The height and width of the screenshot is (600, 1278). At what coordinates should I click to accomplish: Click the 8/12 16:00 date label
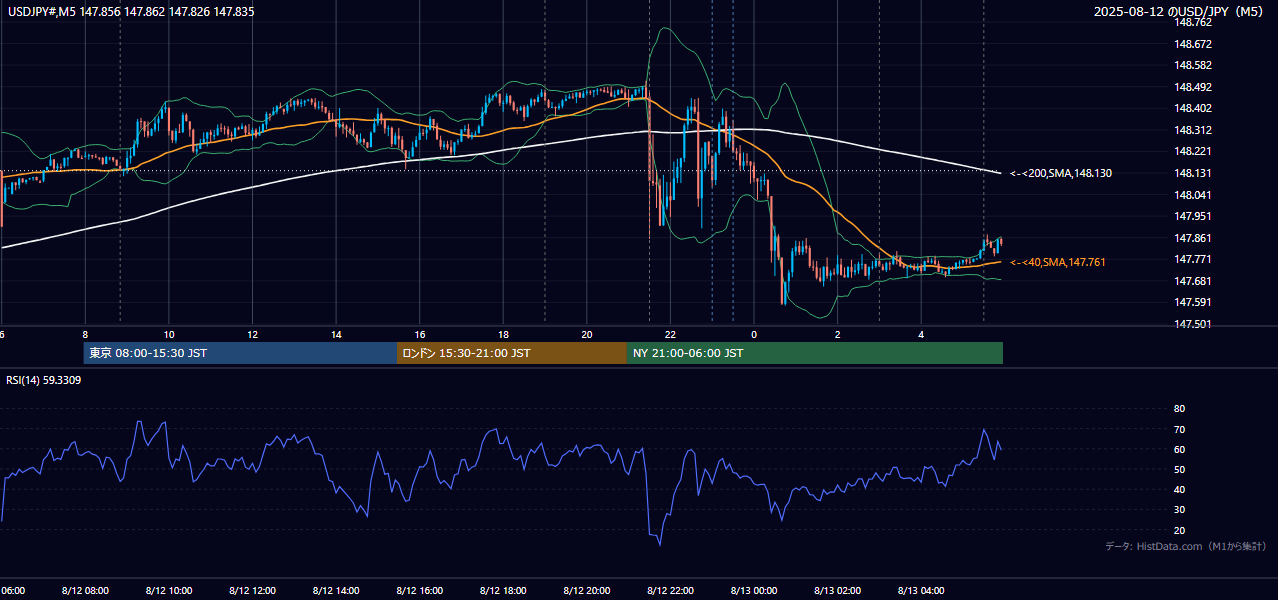coord(420,591)
